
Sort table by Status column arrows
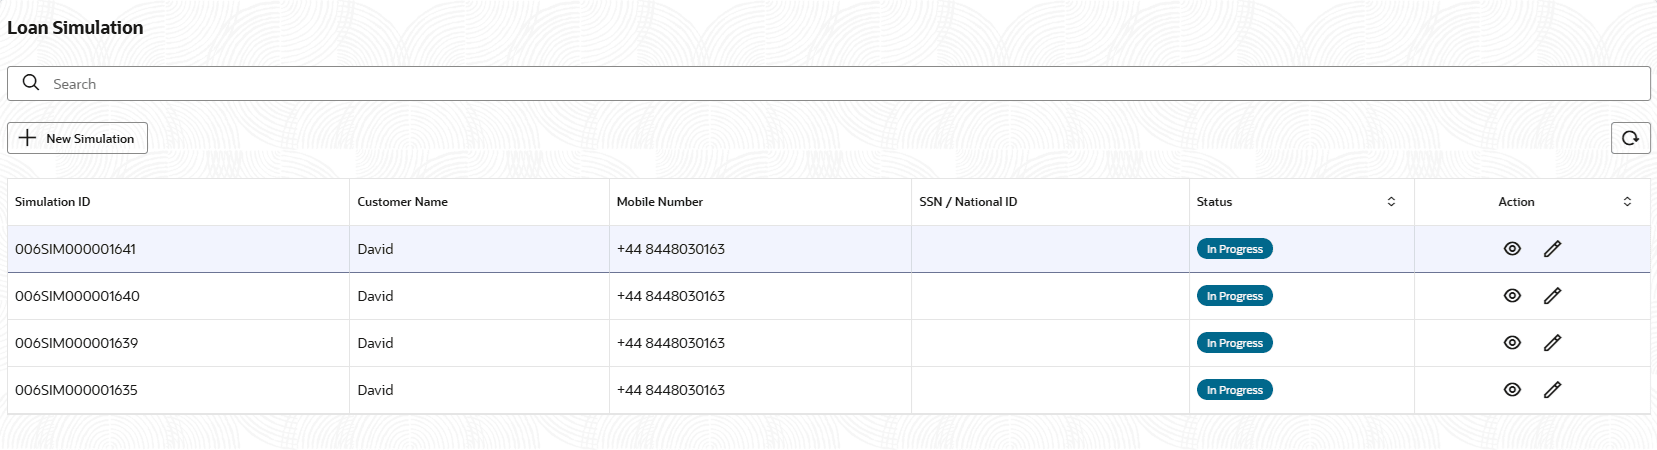1391,202
